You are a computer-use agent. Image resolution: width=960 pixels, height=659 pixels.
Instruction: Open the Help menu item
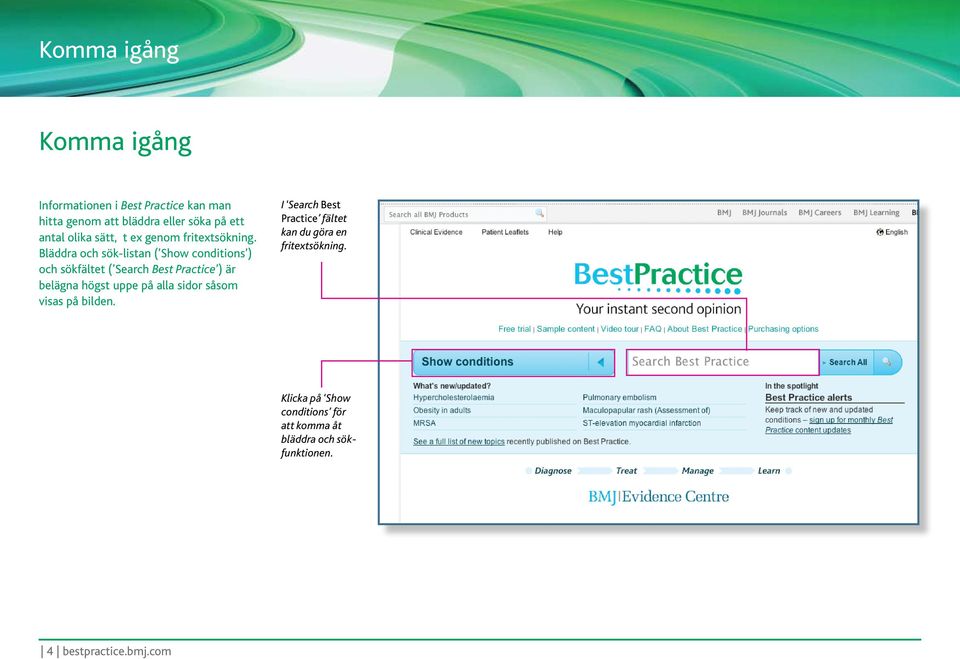555,232
